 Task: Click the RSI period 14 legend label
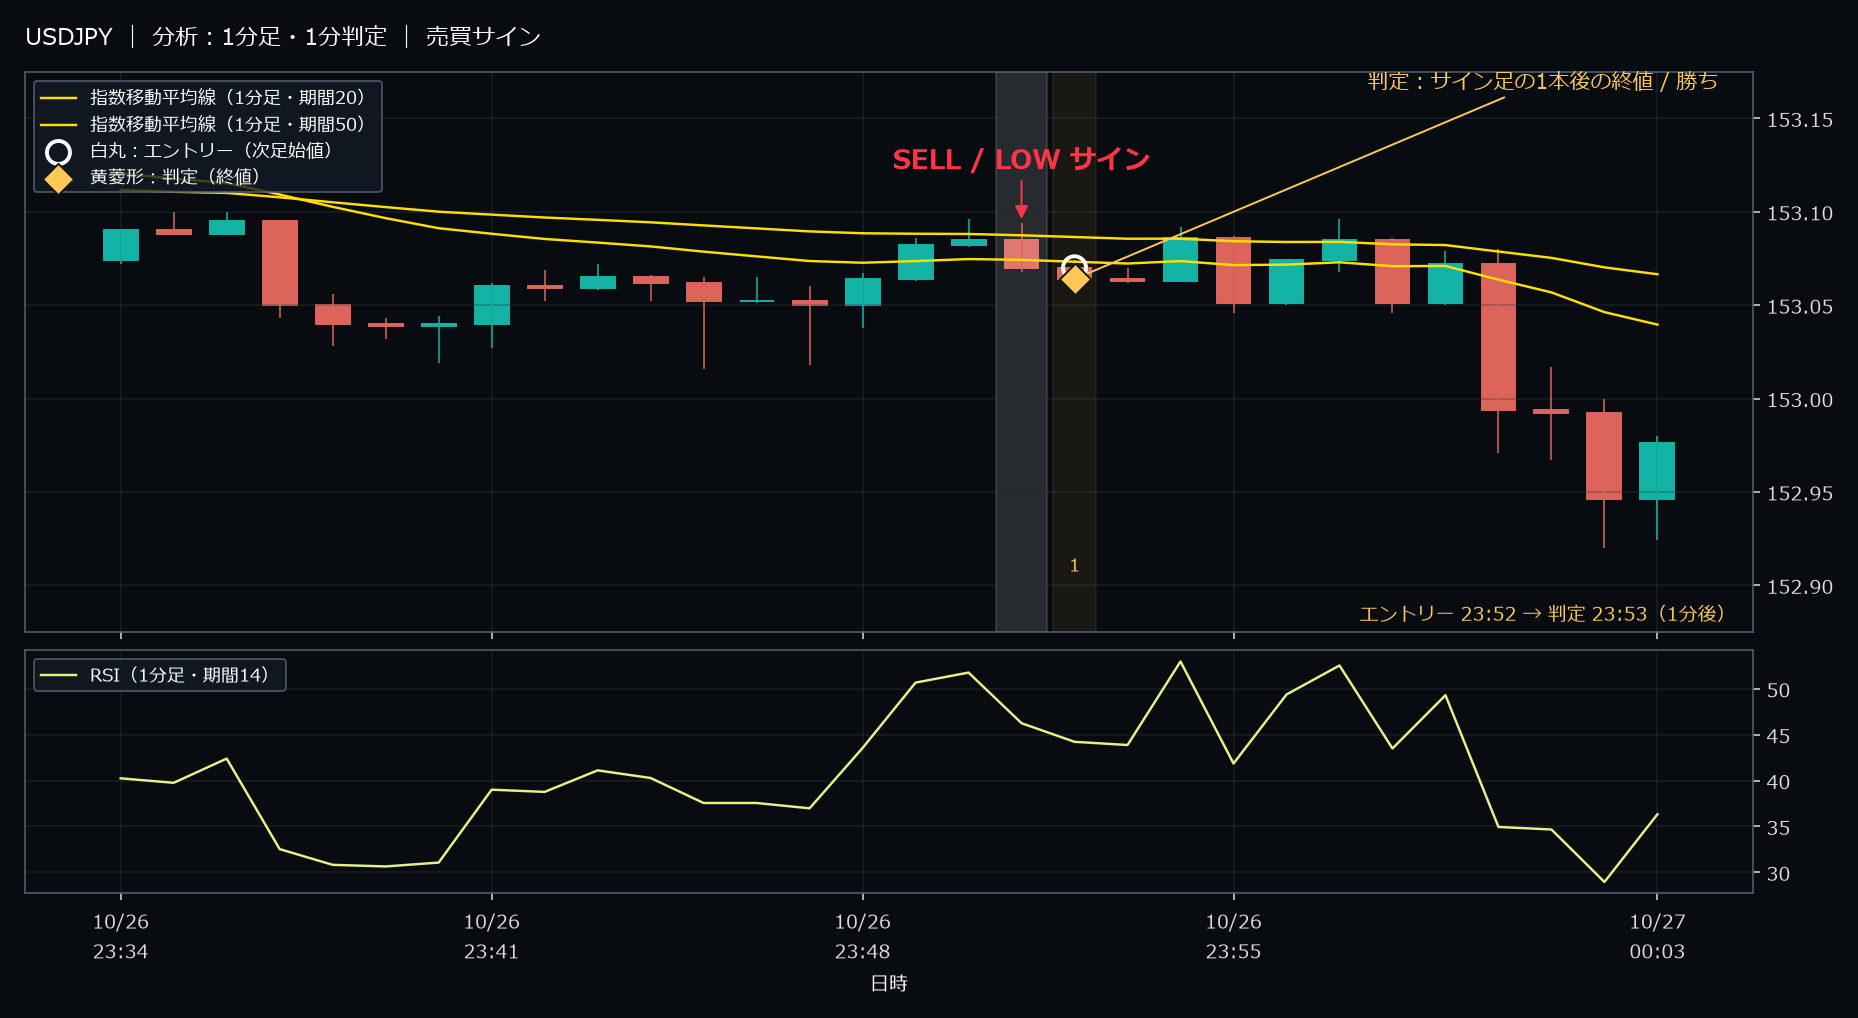179,675
